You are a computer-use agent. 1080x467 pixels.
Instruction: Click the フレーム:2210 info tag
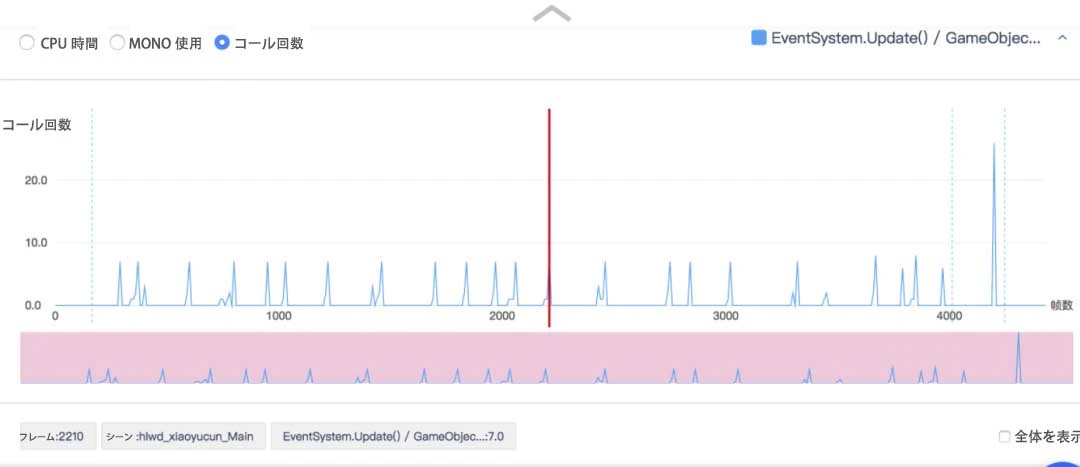click(58, 436)
